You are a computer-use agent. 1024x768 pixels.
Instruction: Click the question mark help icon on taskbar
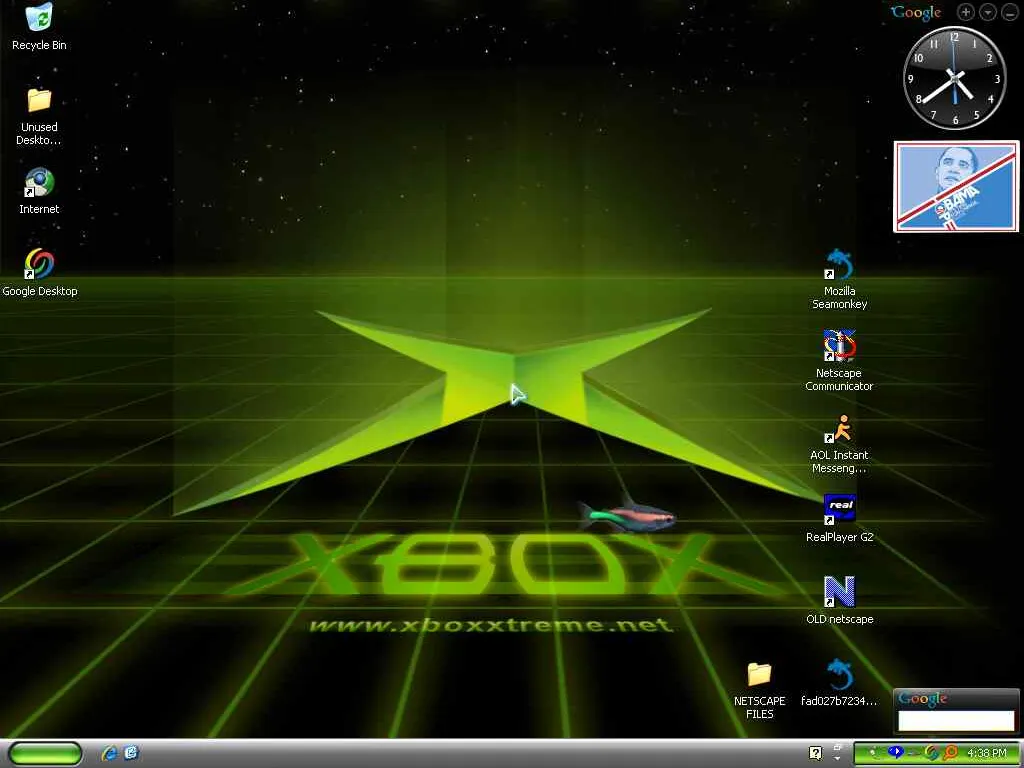(816, 753)
